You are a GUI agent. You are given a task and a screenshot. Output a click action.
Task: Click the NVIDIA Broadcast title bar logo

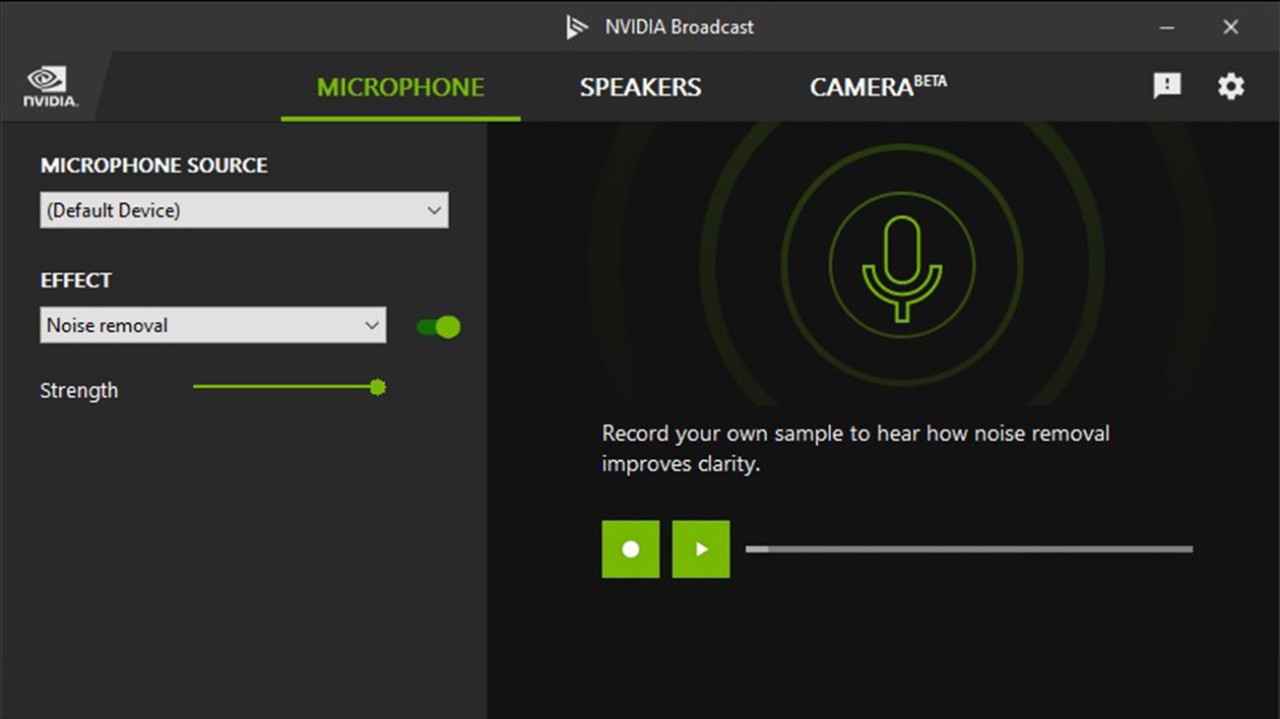[576, 27]
